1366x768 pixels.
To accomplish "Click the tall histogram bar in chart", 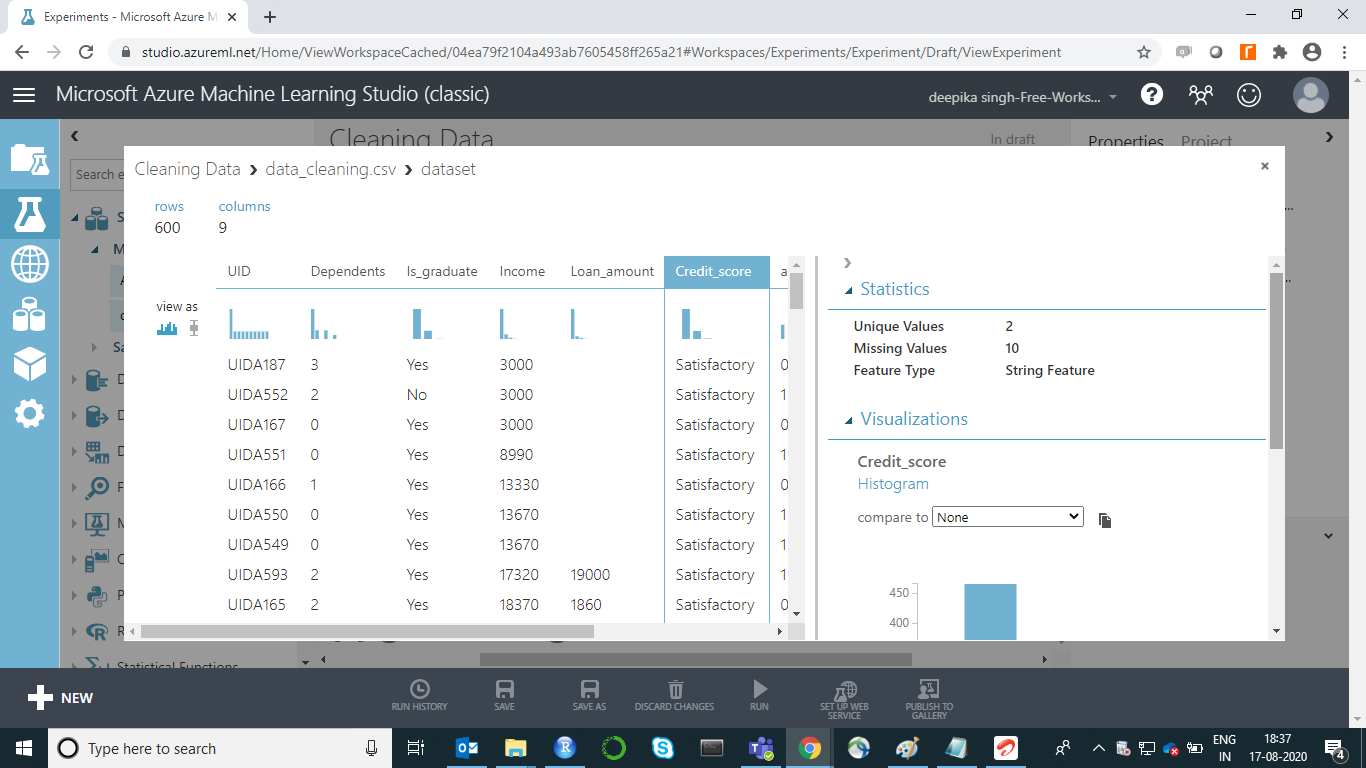I will pos(990,612).
